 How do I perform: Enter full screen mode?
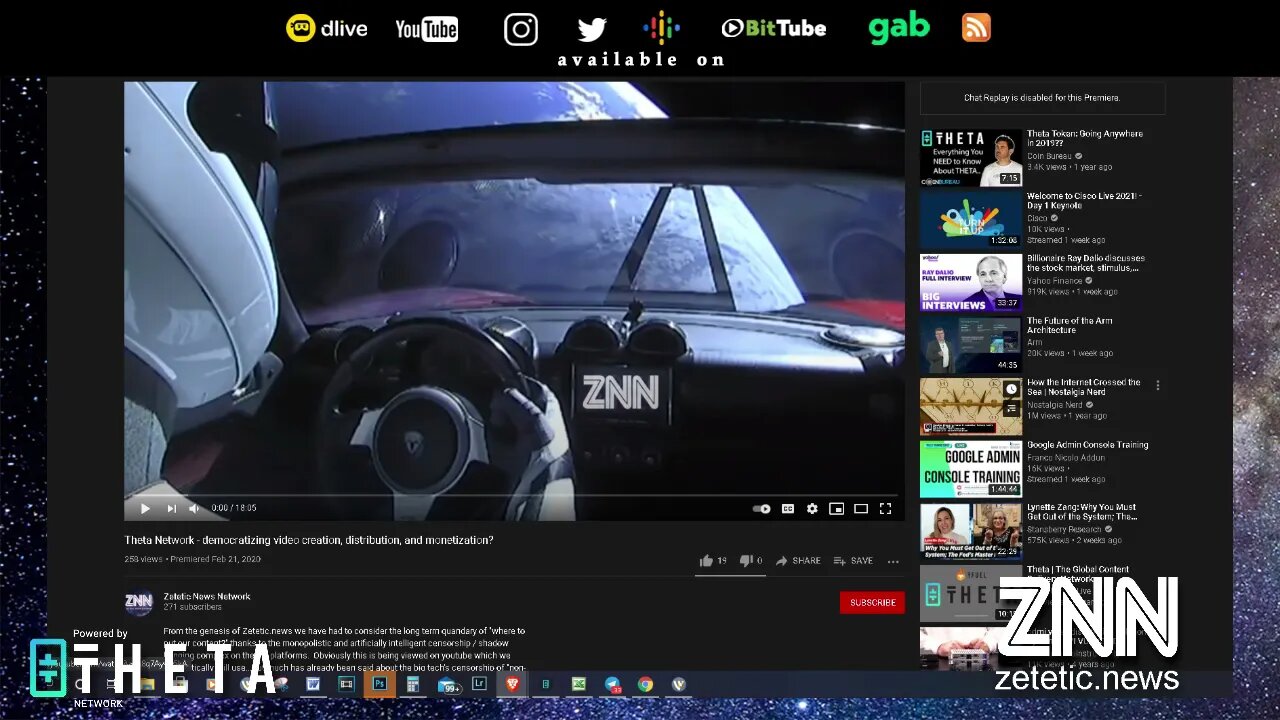click(885, 509)
